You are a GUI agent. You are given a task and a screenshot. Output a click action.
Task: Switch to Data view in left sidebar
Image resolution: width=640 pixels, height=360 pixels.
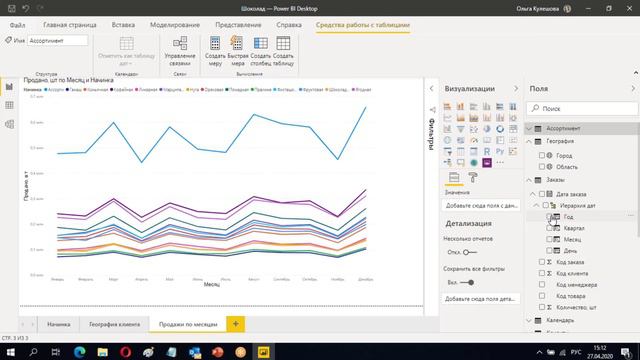9,105
